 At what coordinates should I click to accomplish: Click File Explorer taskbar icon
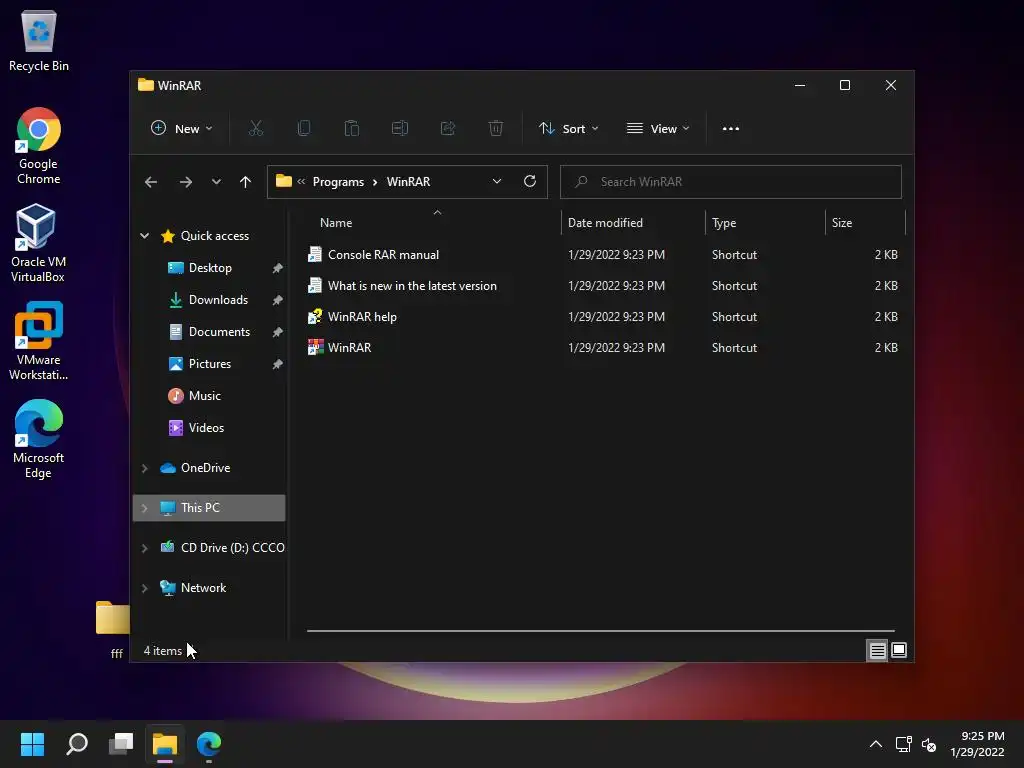coord(165,744)
